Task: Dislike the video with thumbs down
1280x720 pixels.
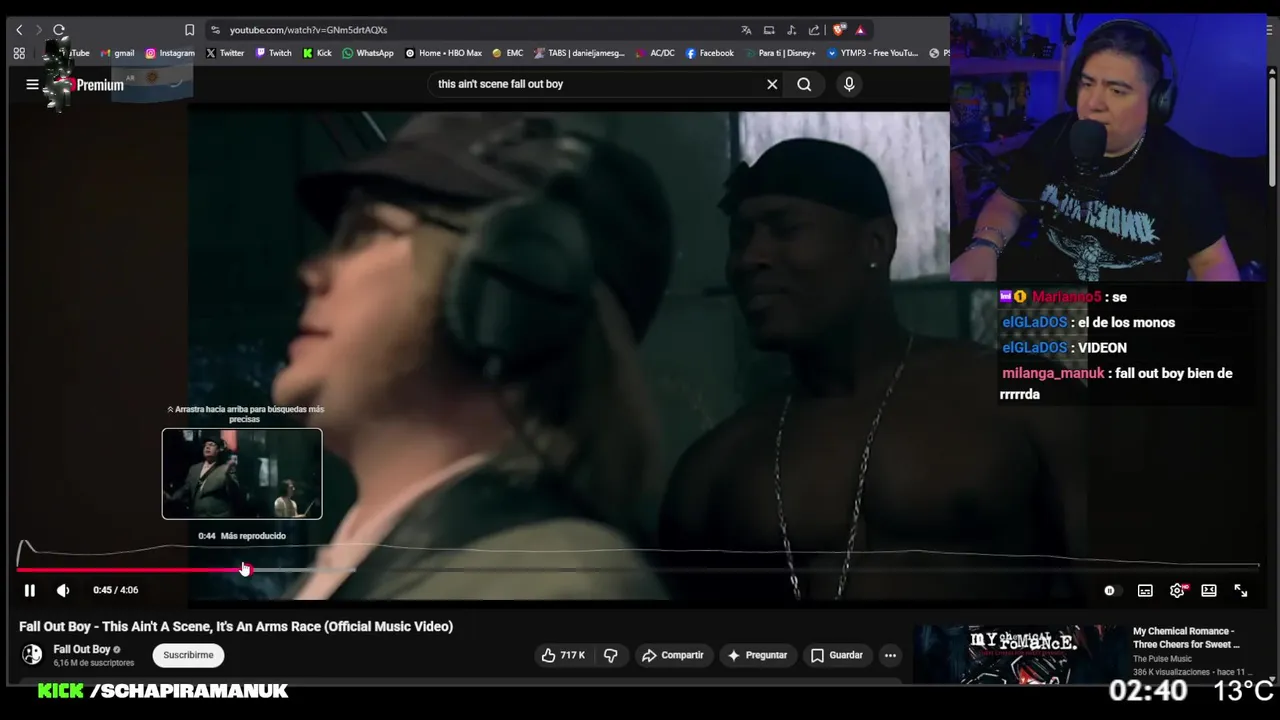Action: pyautogui.click(x=610, y=655)
